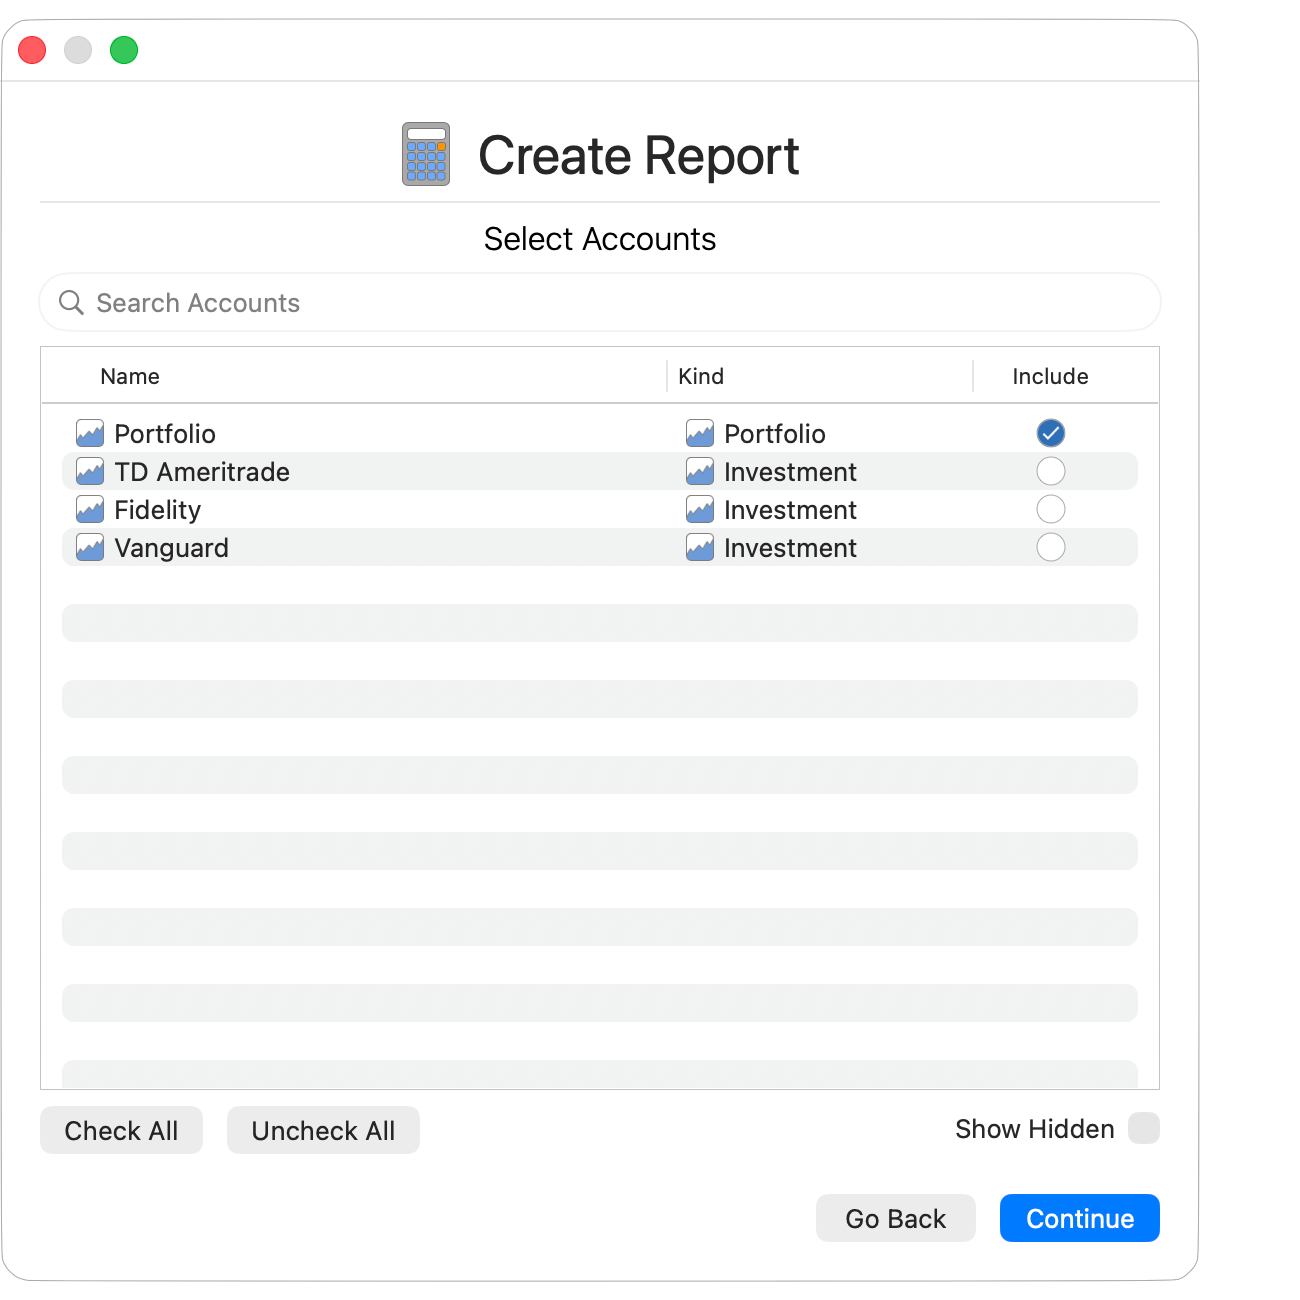
Task: Click the chart icon next to TD Ameritrade
Action: coord(89,471)
